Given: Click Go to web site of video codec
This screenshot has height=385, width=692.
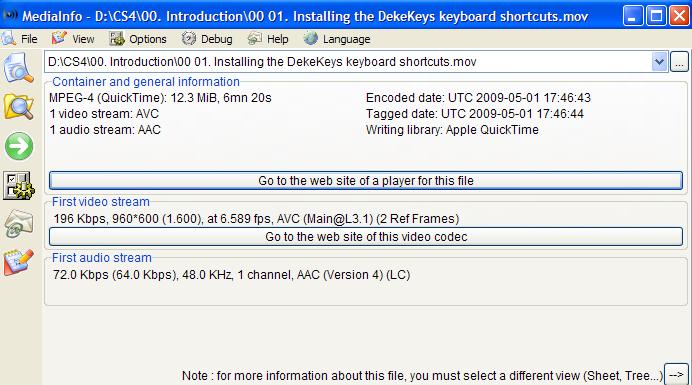Looking at the screenshot, I should [366, 237].
